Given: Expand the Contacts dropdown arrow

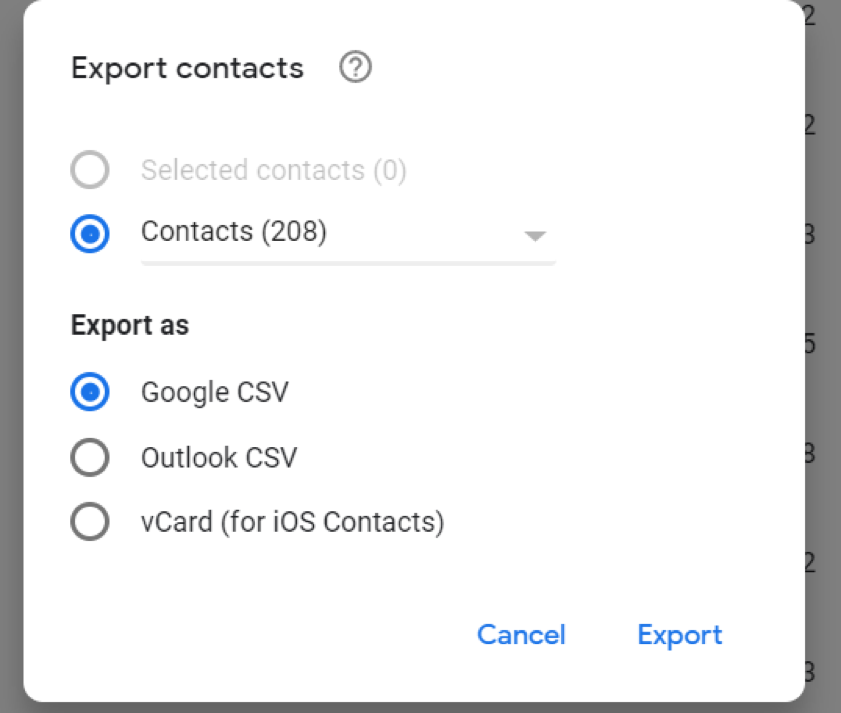Looking at the screenshot, I should point(535,236).
